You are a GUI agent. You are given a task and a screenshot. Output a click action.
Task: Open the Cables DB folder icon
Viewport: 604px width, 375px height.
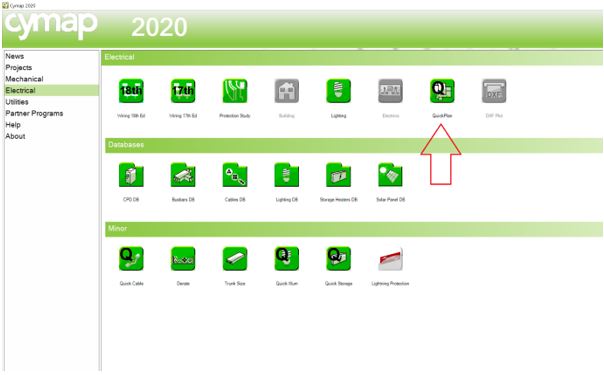[x=235, y=175]
